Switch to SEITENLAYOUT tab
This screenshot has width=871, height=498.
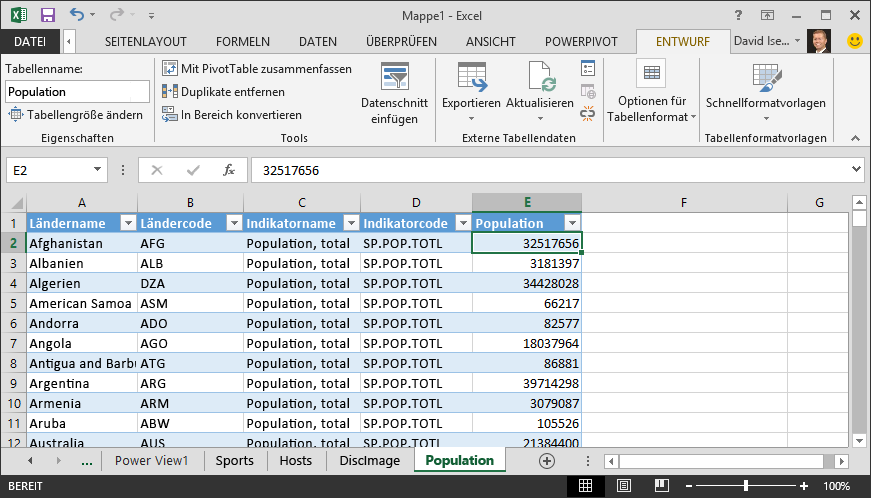pyautogui.click(x=146, y=42)
